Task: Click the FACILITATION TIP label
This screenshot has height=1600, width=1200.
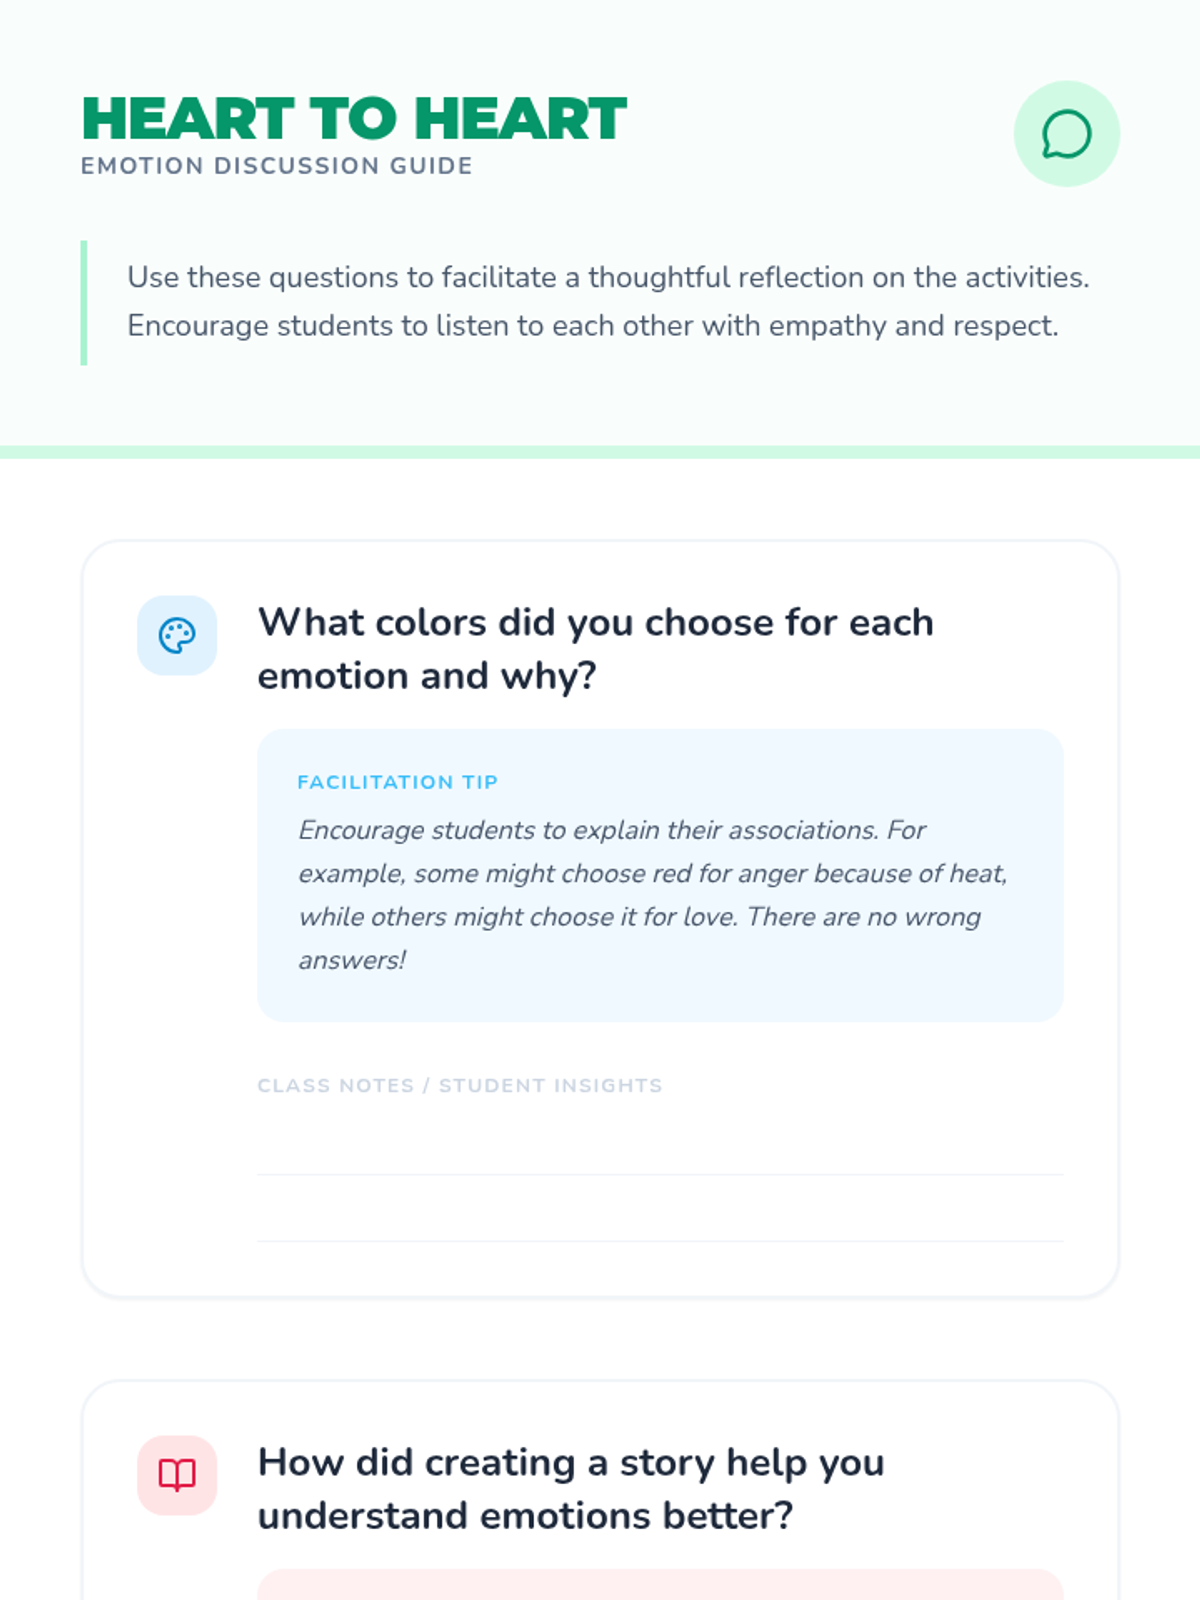Action: tap(397, 782)
